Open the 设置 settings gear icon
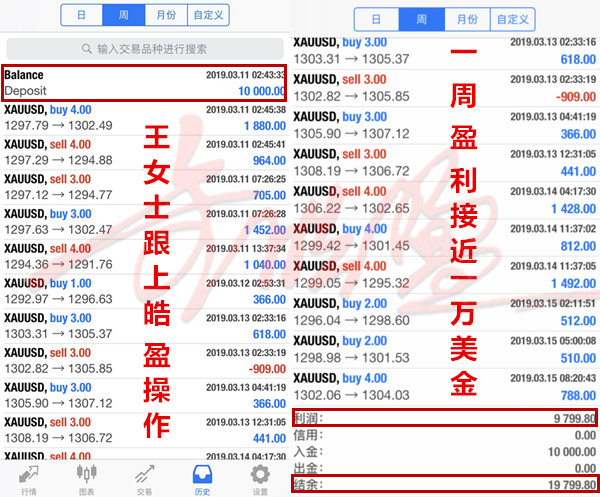The width and height of the screenshot is (600, 497). coord(260,477)
